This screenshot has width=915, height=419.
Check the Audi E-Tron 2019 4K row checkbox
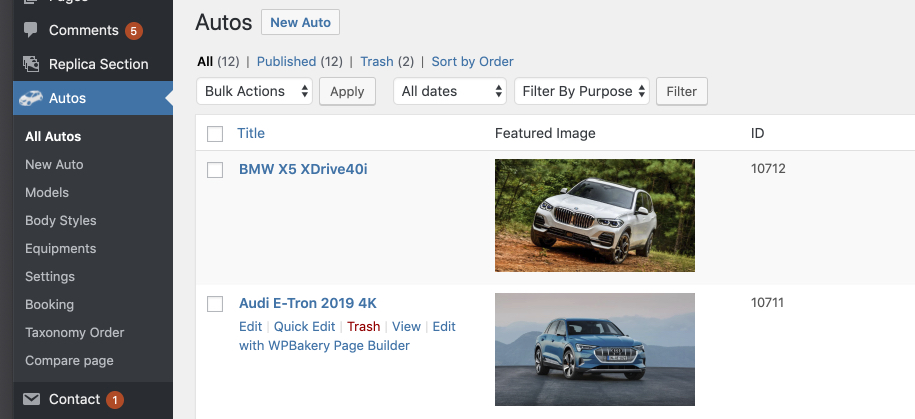(x=215, y=304)
